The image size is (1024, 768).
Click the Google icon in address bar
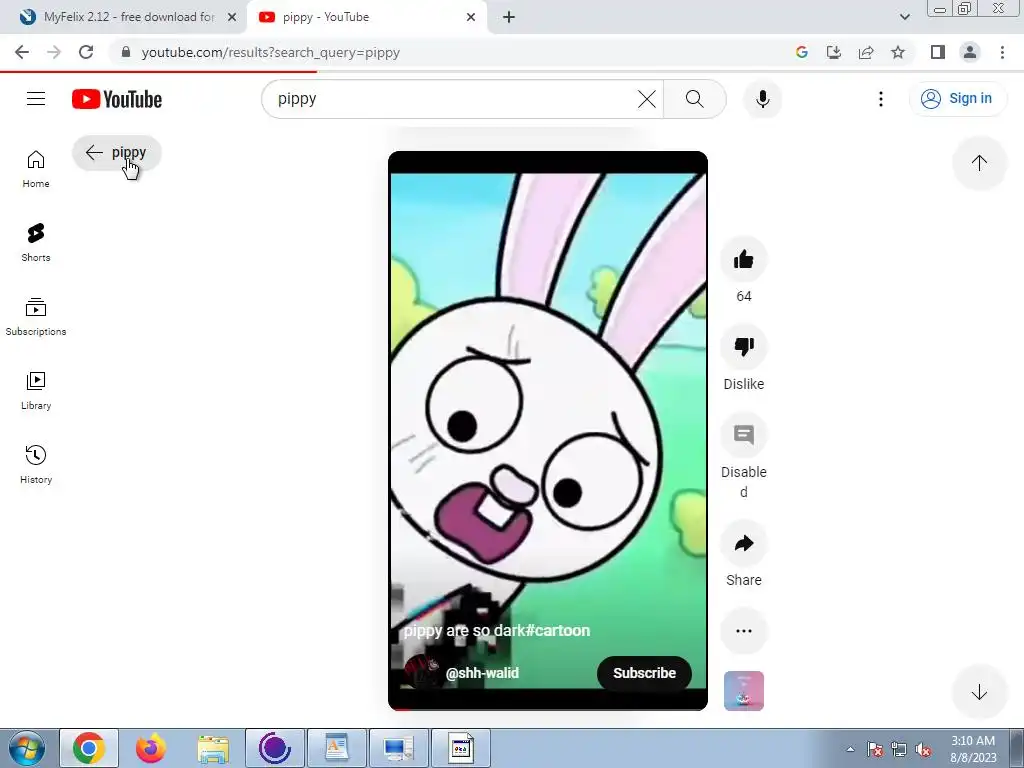tap(802, 52)
